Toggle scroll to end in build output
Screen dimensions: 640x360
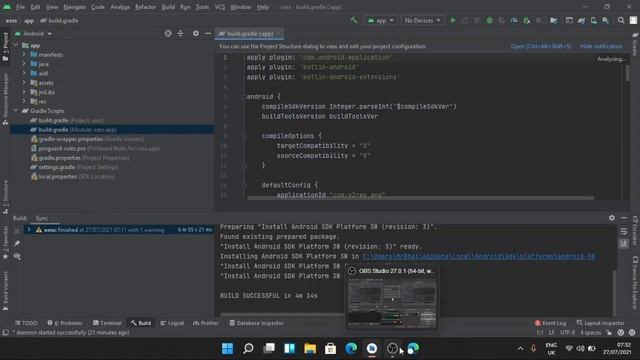click(x=623, y=244)
